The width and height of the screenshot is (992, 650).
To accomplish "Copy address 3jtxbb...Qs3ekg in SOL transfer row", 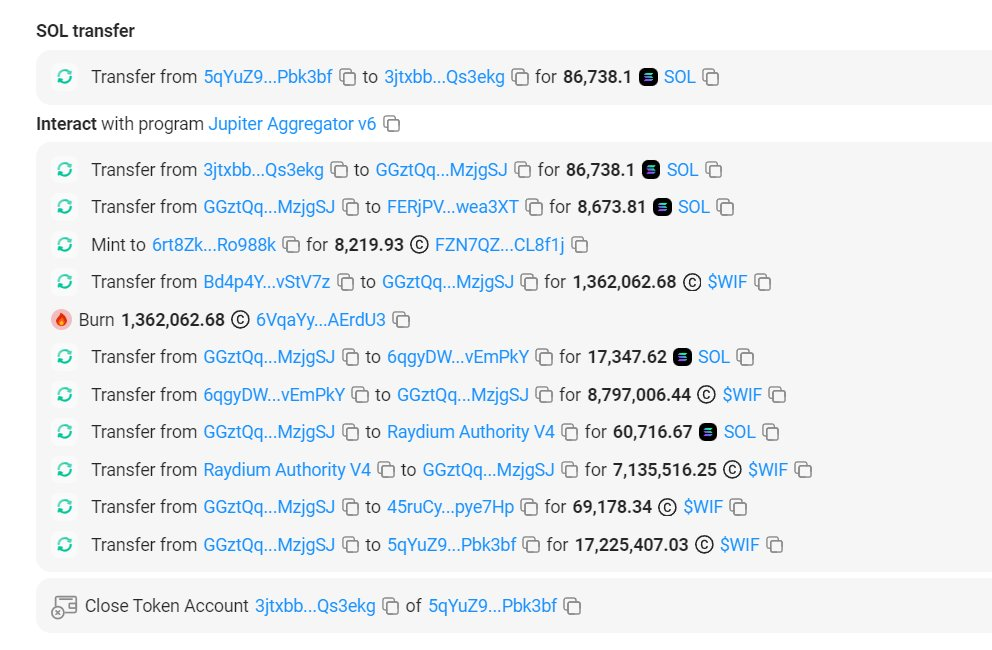I will point(520,77).
